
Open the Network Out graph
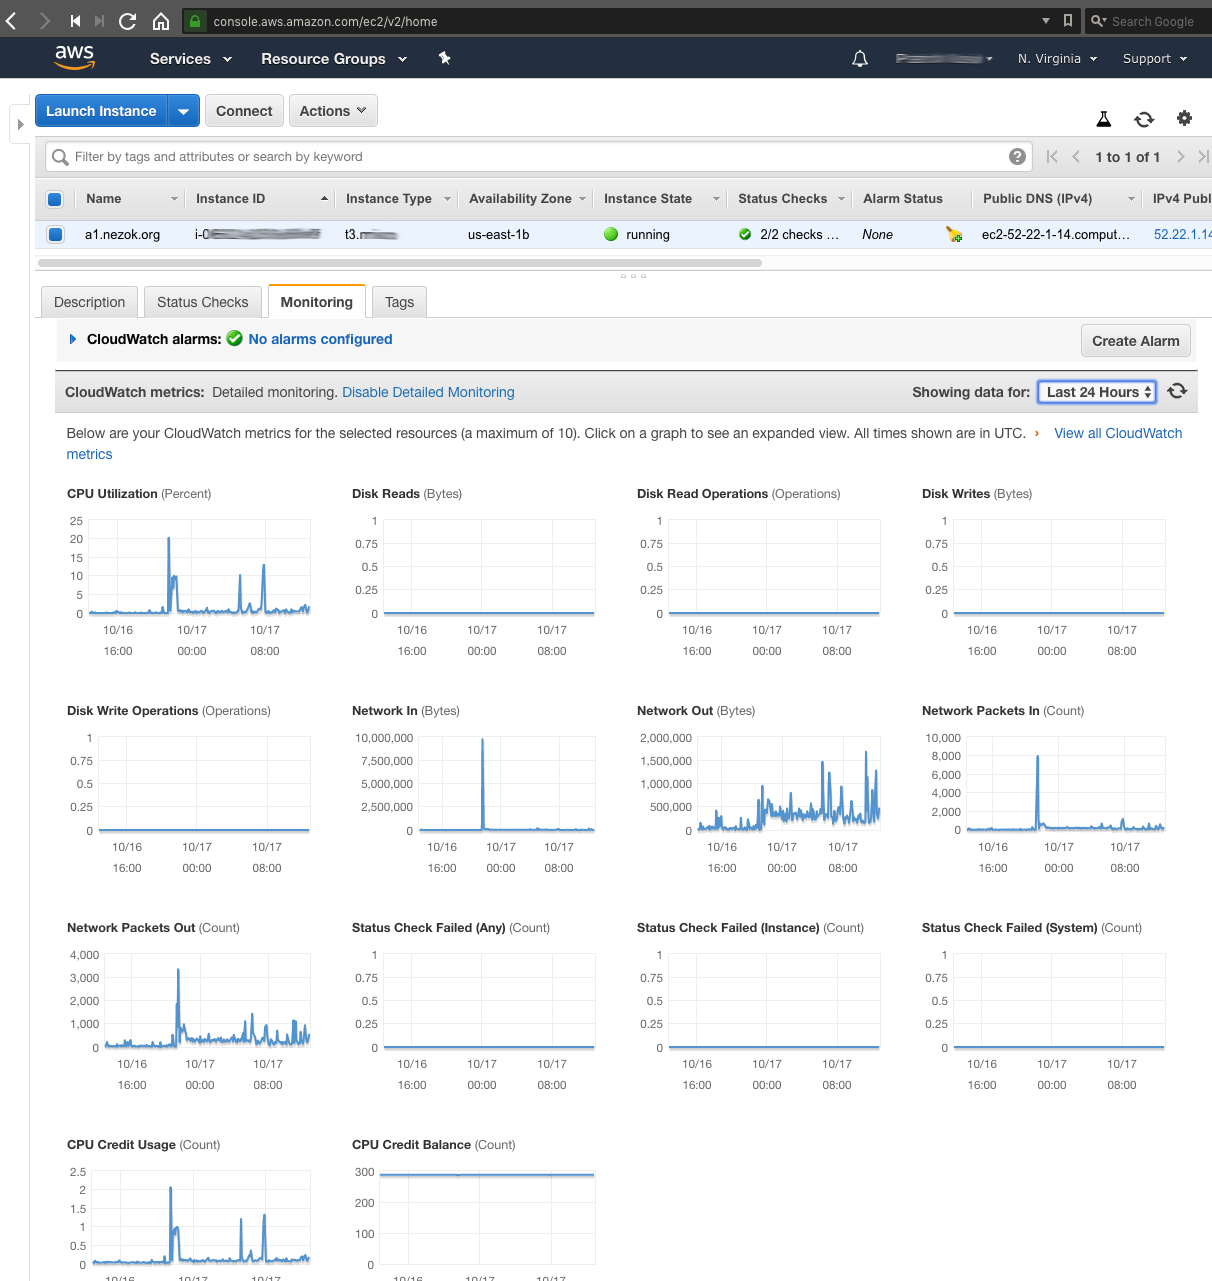(789, 784)
